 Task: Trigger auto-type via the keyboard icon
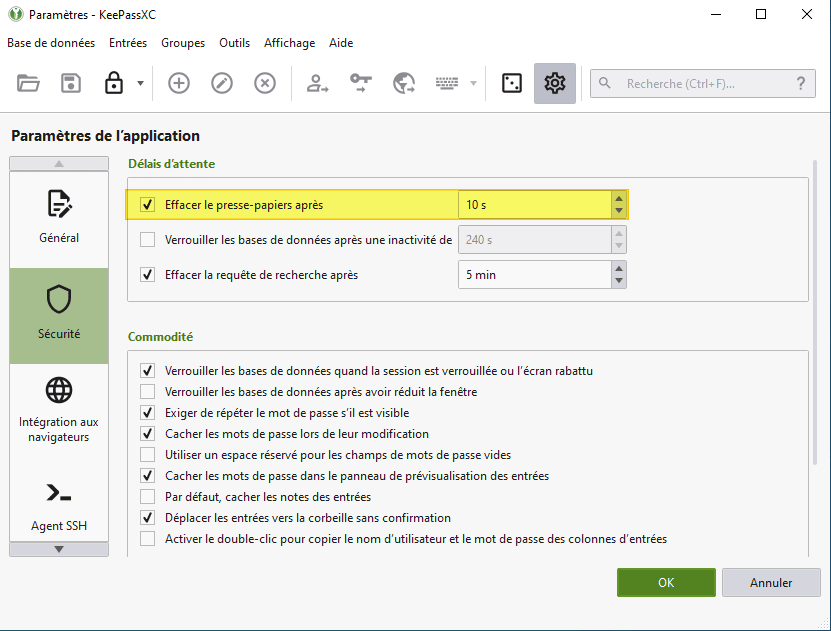(x=448, y=83)
